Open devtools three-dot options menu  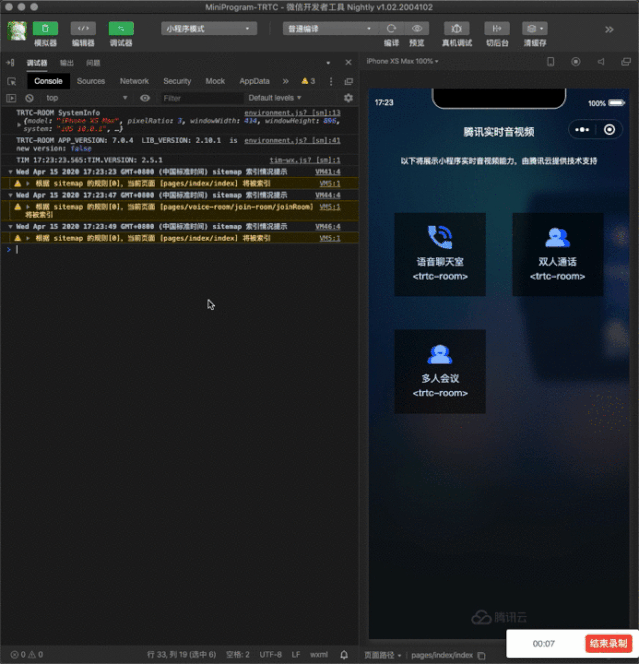(x=331, y=81)
